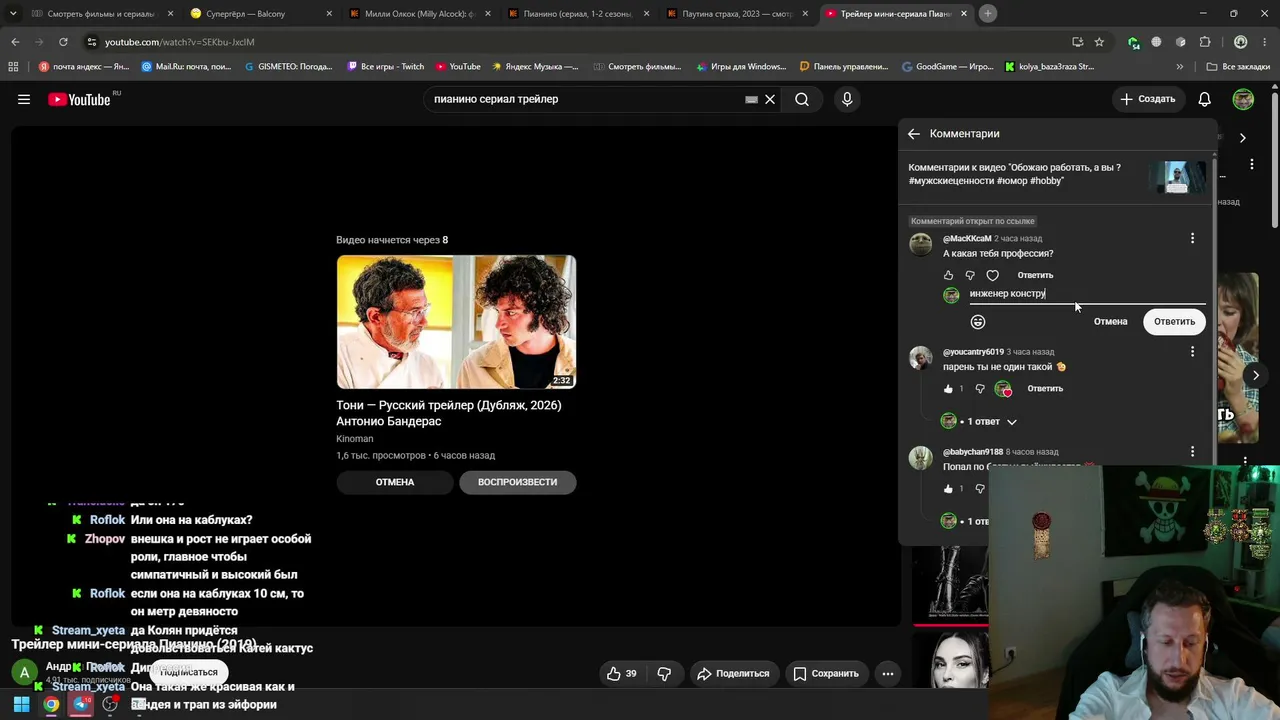Viewport: 1280px width, 720px height.
Task: Open the Windows Start menu
Action: [x=21, y=704]
